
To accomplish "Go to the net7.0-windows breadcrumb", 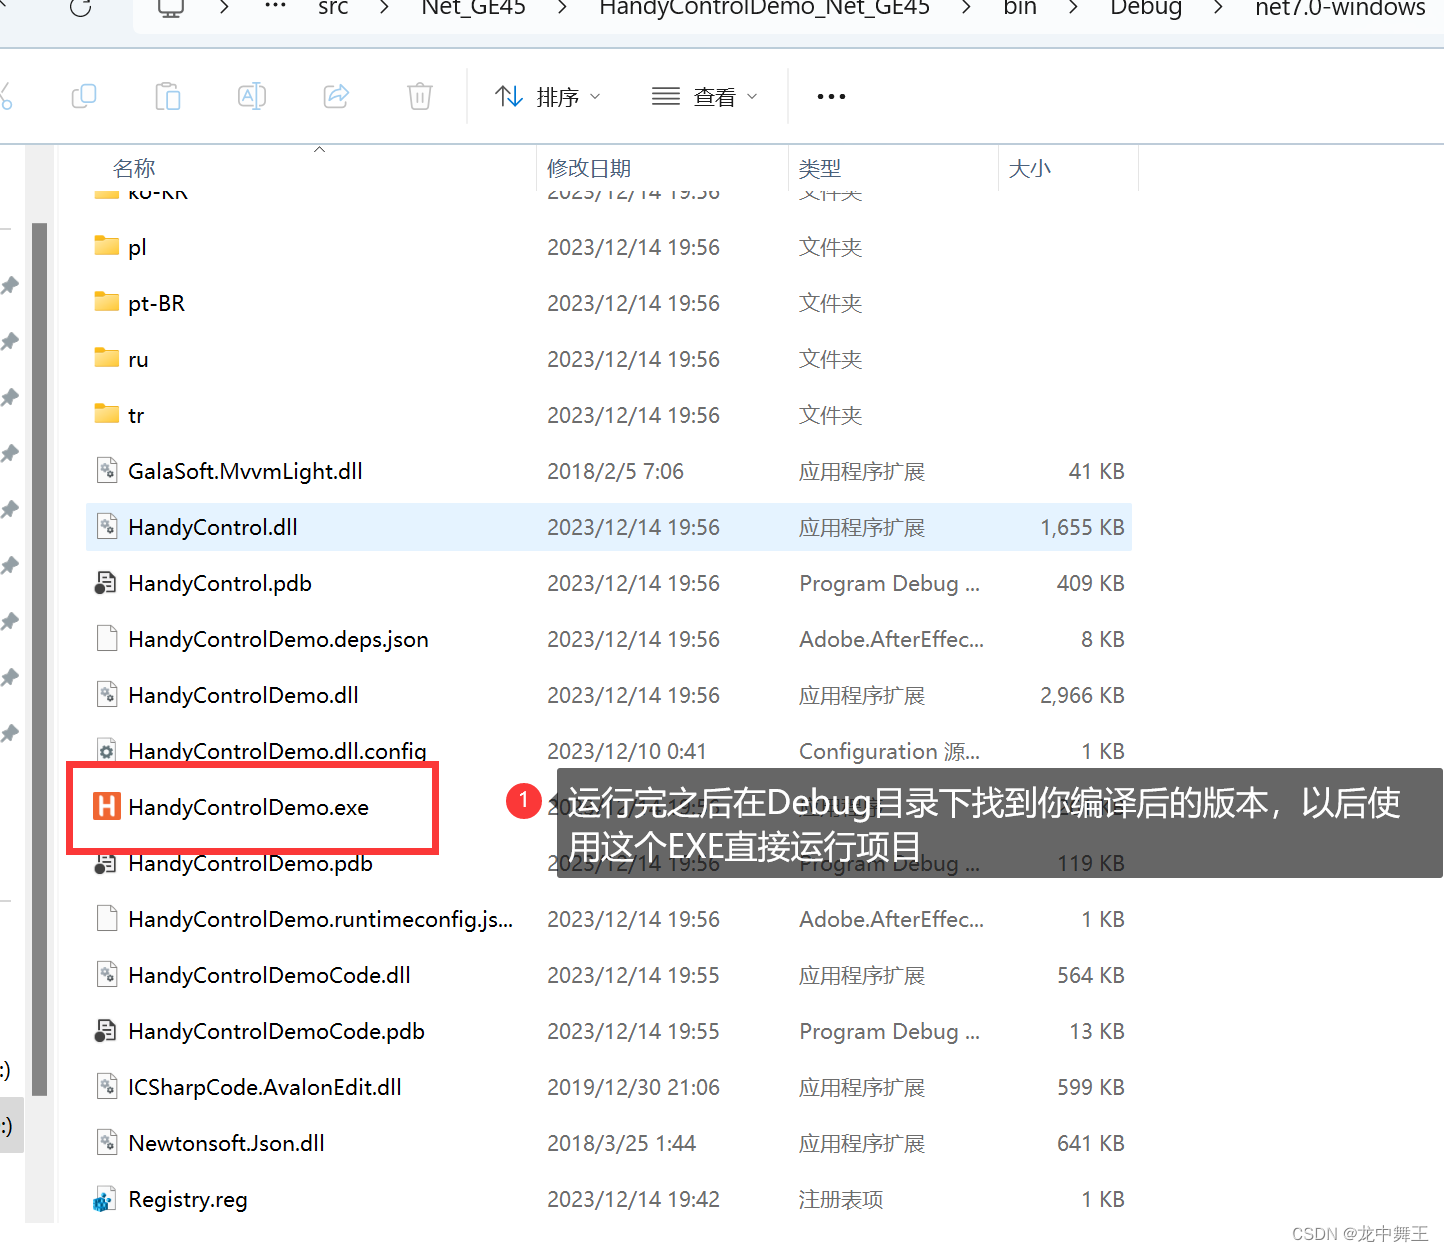I will (1340, 8).
